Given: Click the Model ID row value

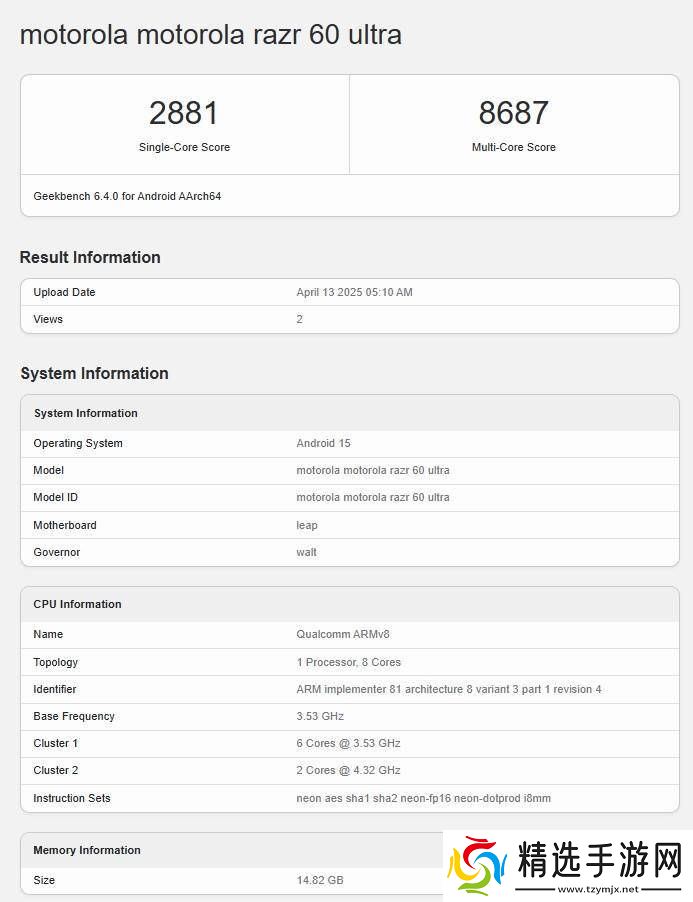Looking at the screenshot, I should (372, 497).
